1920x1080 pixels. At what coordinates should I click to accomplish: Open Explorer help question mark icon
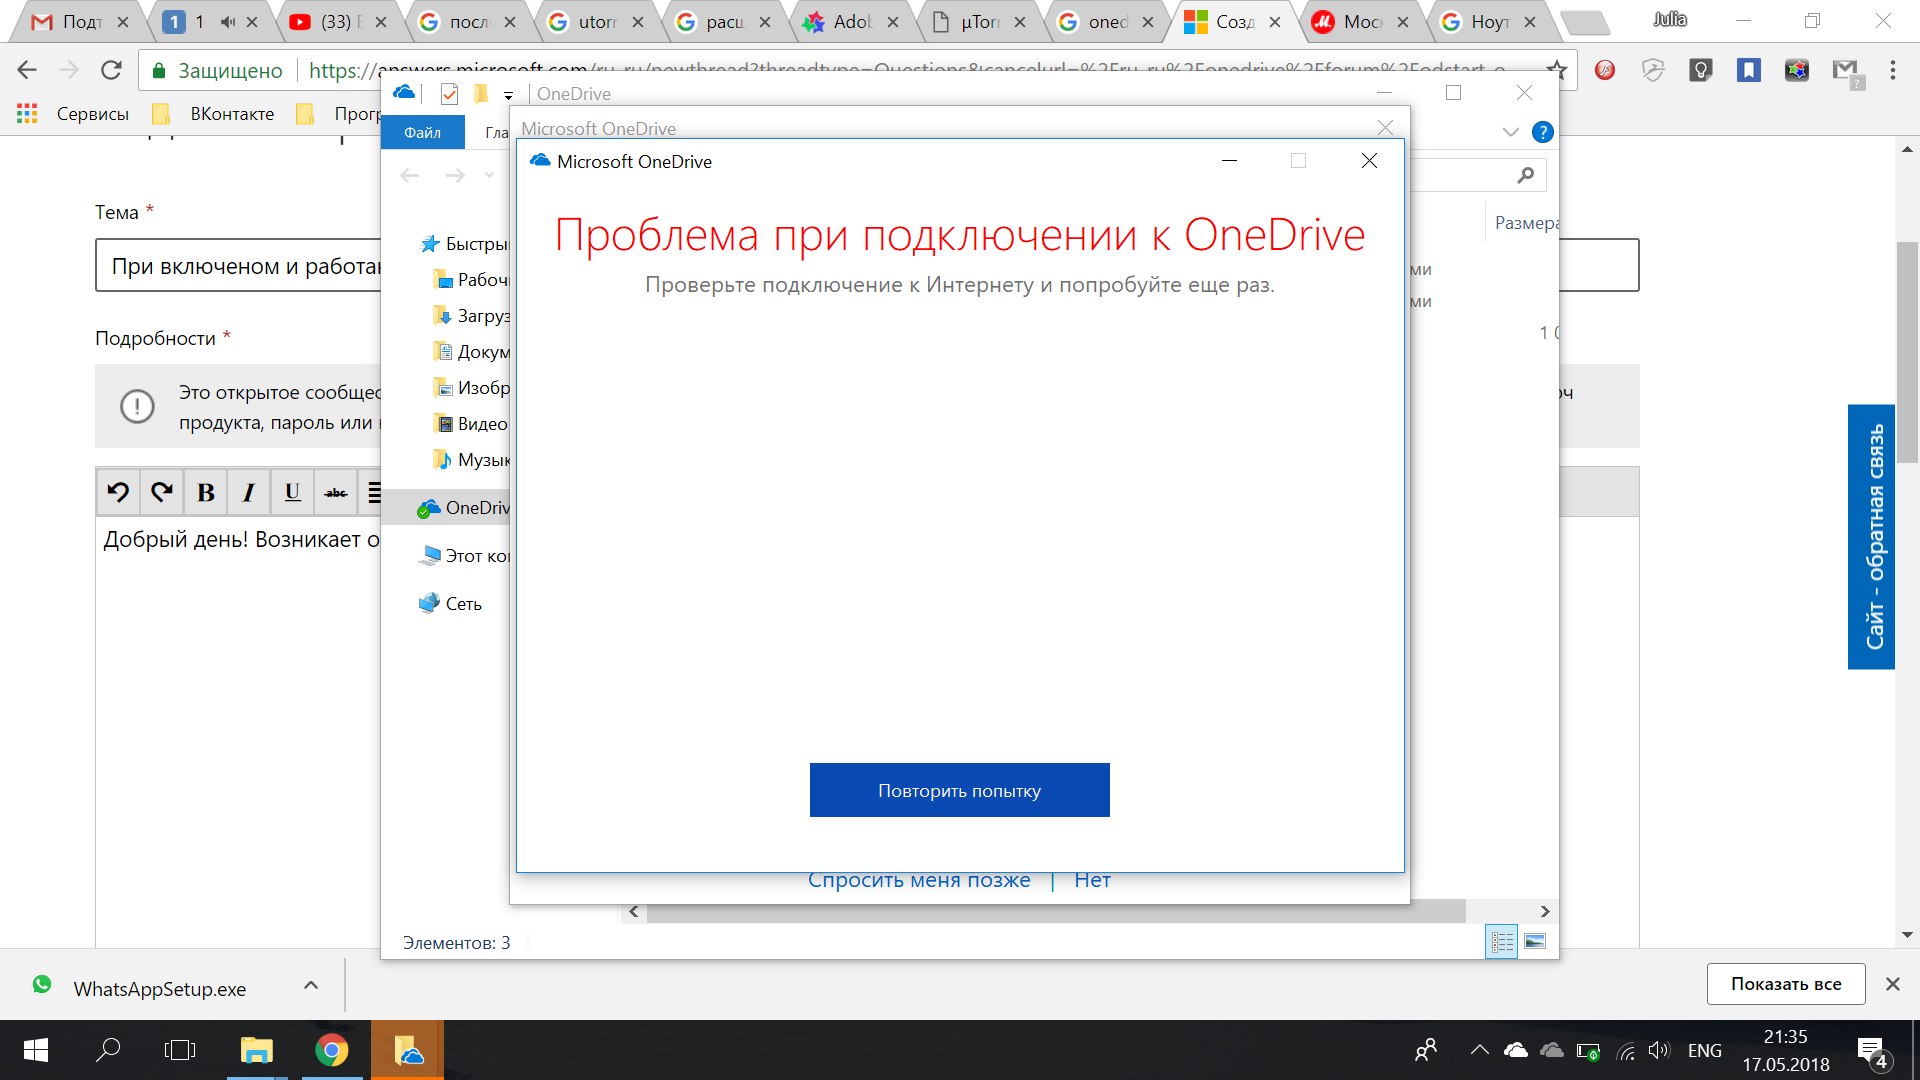click(1543, 132)
